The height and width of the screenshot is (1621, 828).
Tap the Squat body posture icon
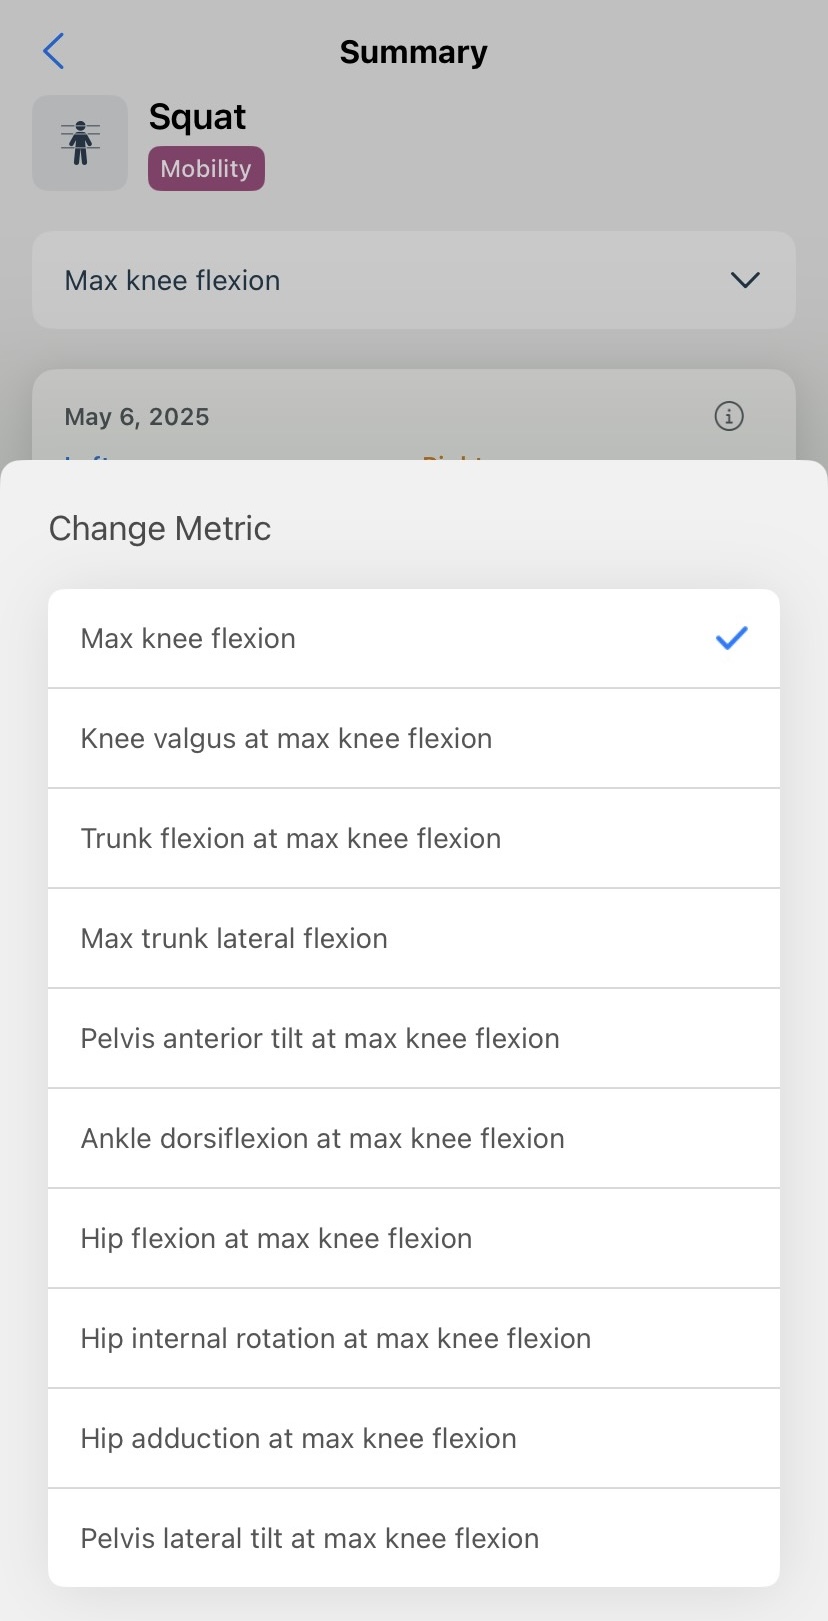click(80, 143)
